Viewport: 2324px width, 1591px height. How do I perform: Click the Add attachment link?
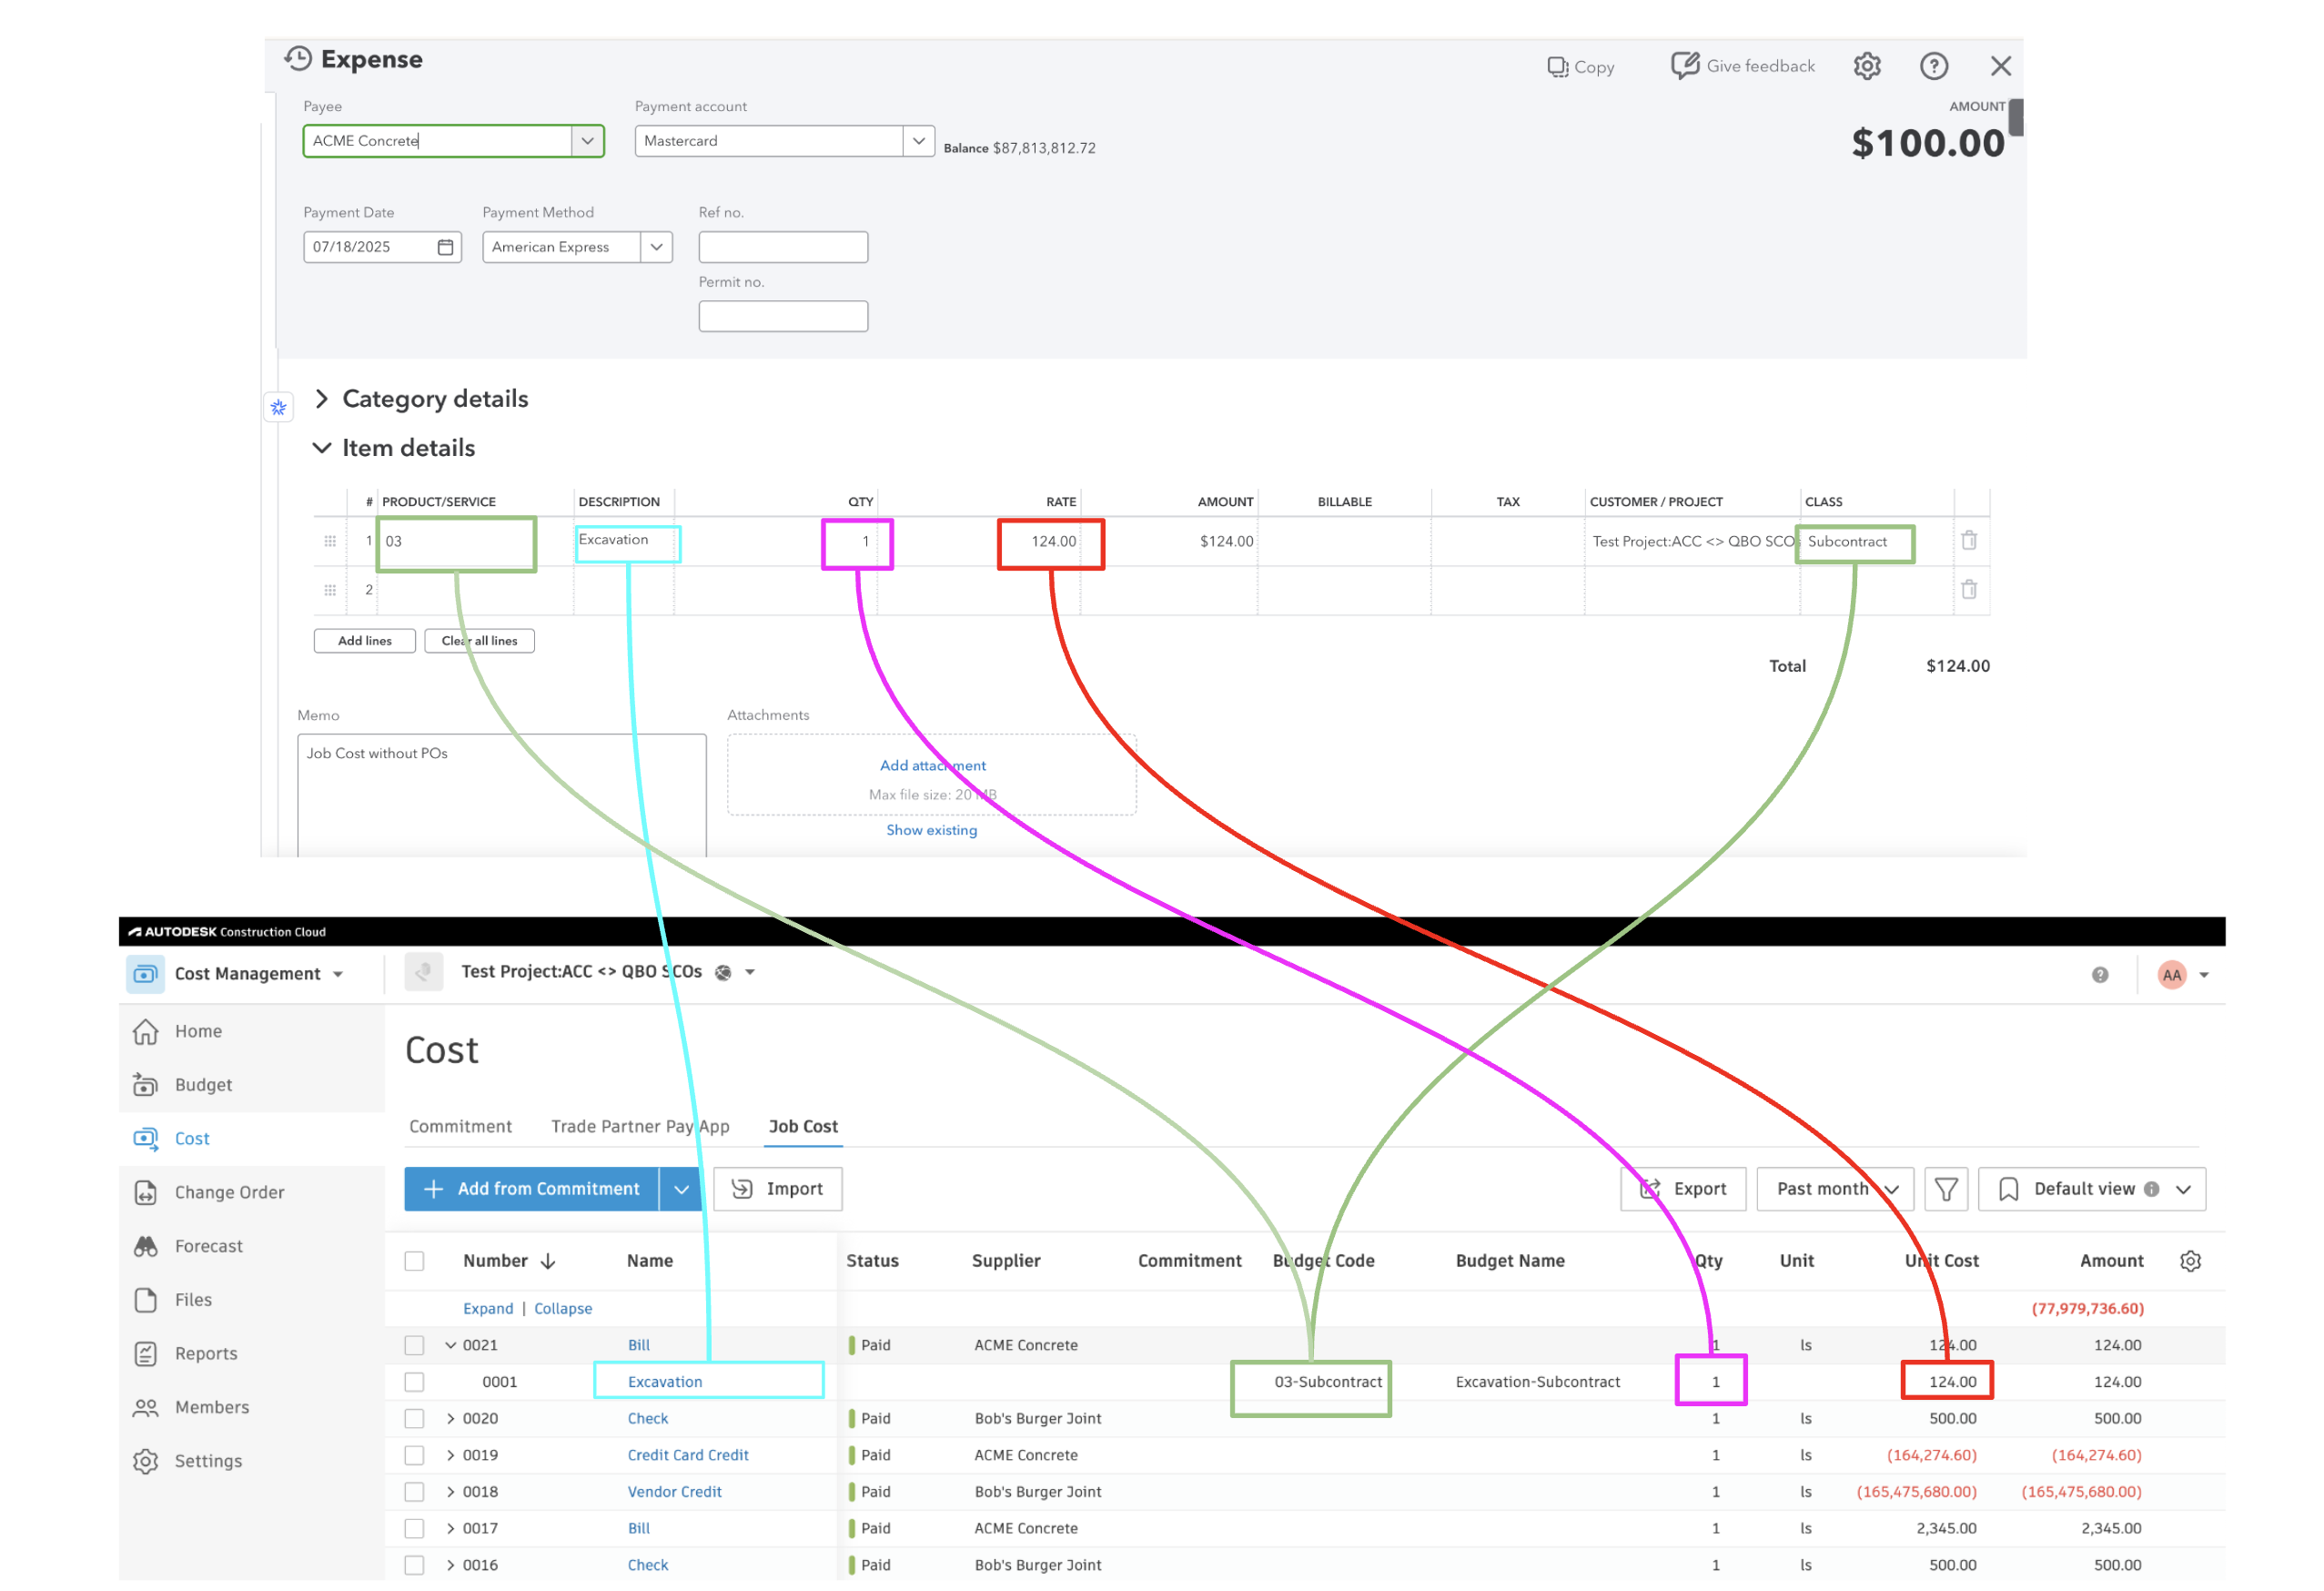(932, 766)
